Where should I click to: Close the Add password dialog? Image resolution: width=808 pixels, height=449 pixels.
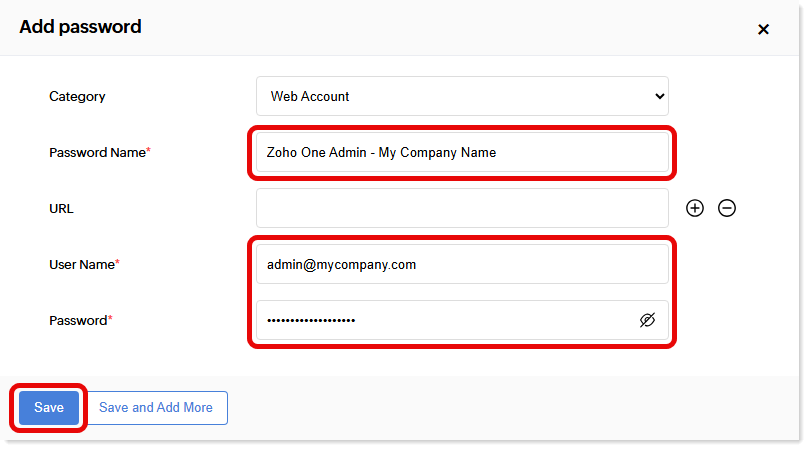[x=763, y=29]
